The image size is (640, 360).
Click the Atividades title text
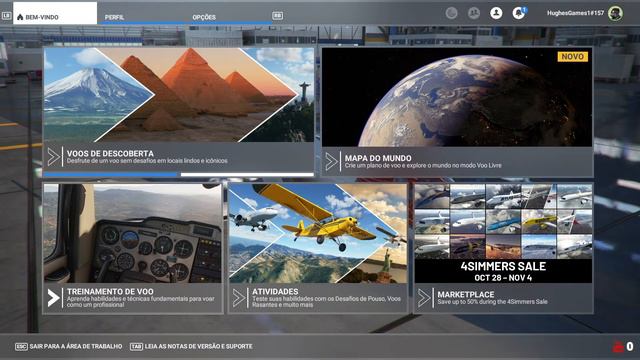click(275, 291)
